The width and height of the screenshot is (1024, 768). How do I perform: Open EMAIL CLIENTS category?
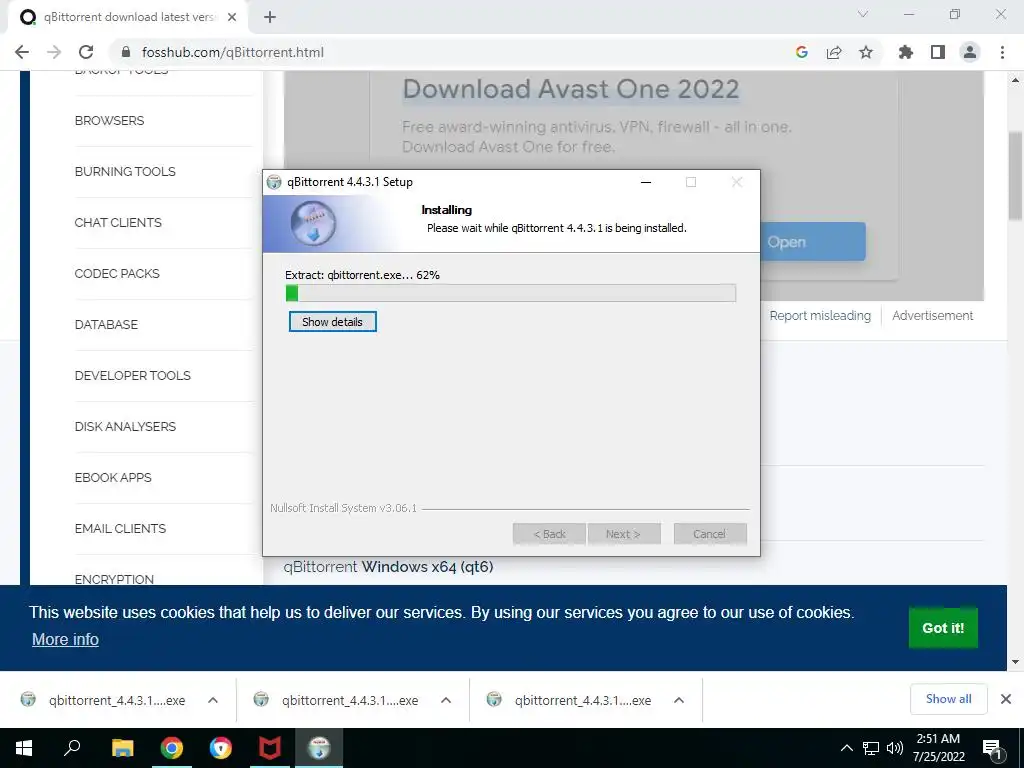pos(120,528)
